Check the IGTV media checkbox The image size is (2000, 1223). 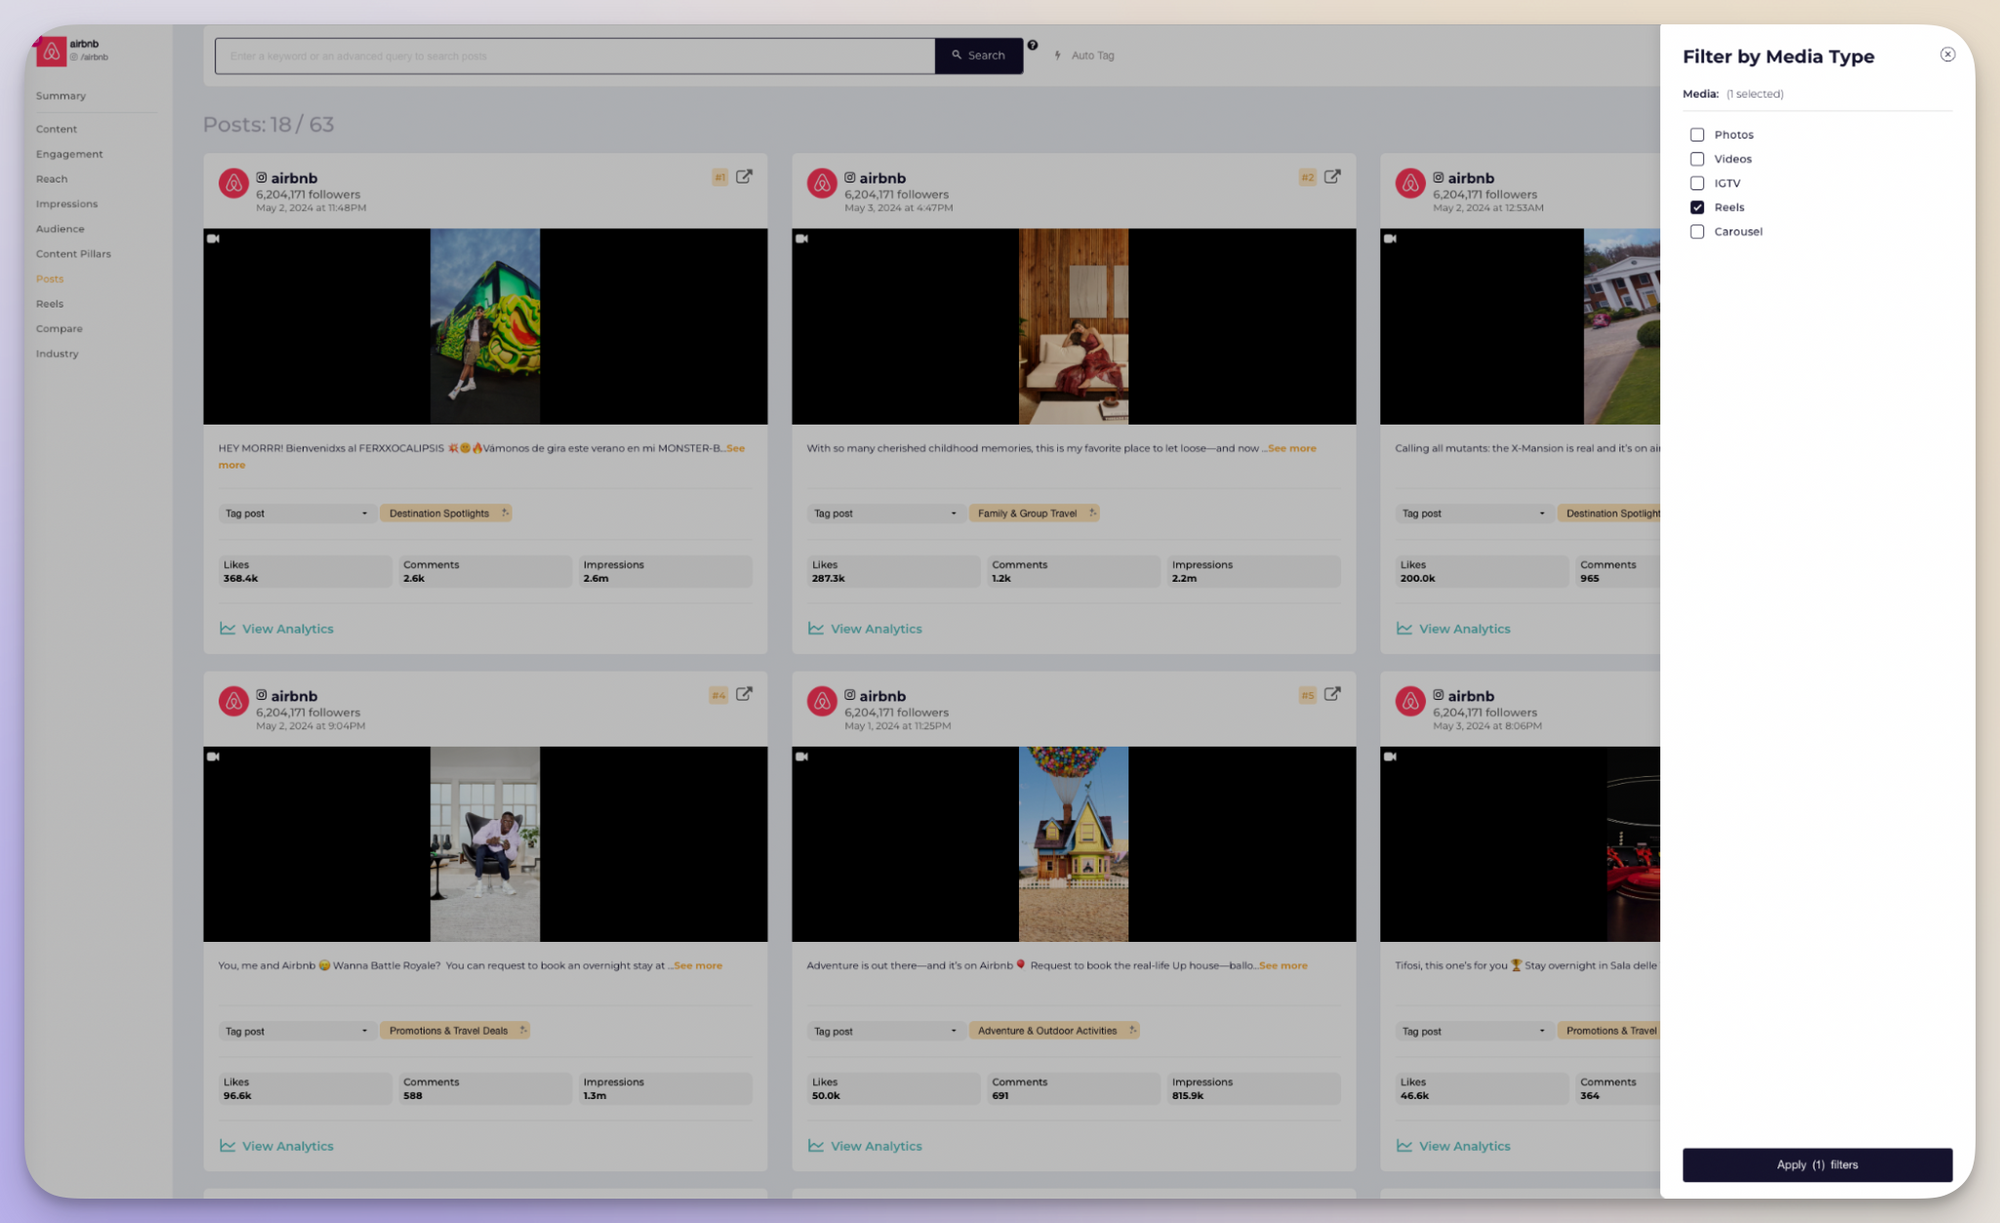[1697, 183]
